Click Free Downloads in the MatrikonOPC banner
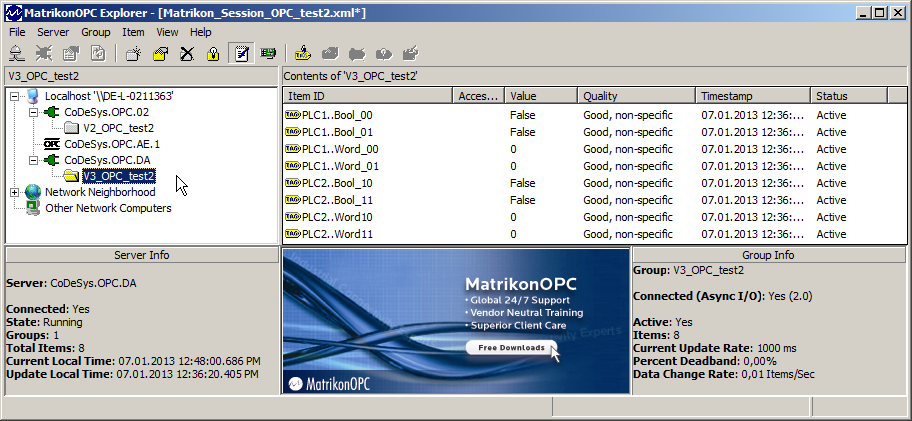The height and width of the screenshot is (421, 912). click(511, 348)
